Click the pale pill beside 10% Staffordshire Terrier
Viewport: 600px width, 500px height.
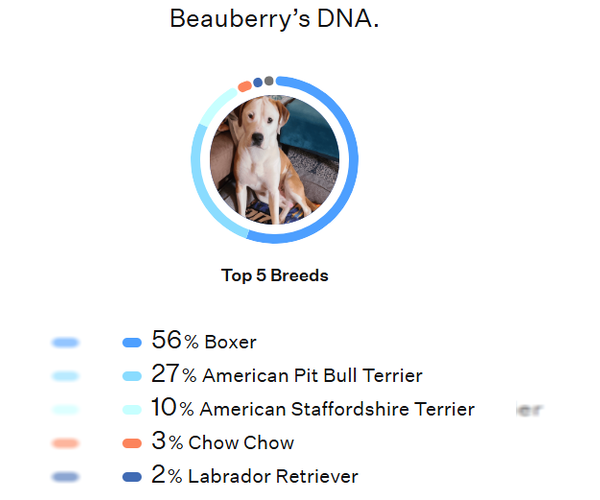131,409
